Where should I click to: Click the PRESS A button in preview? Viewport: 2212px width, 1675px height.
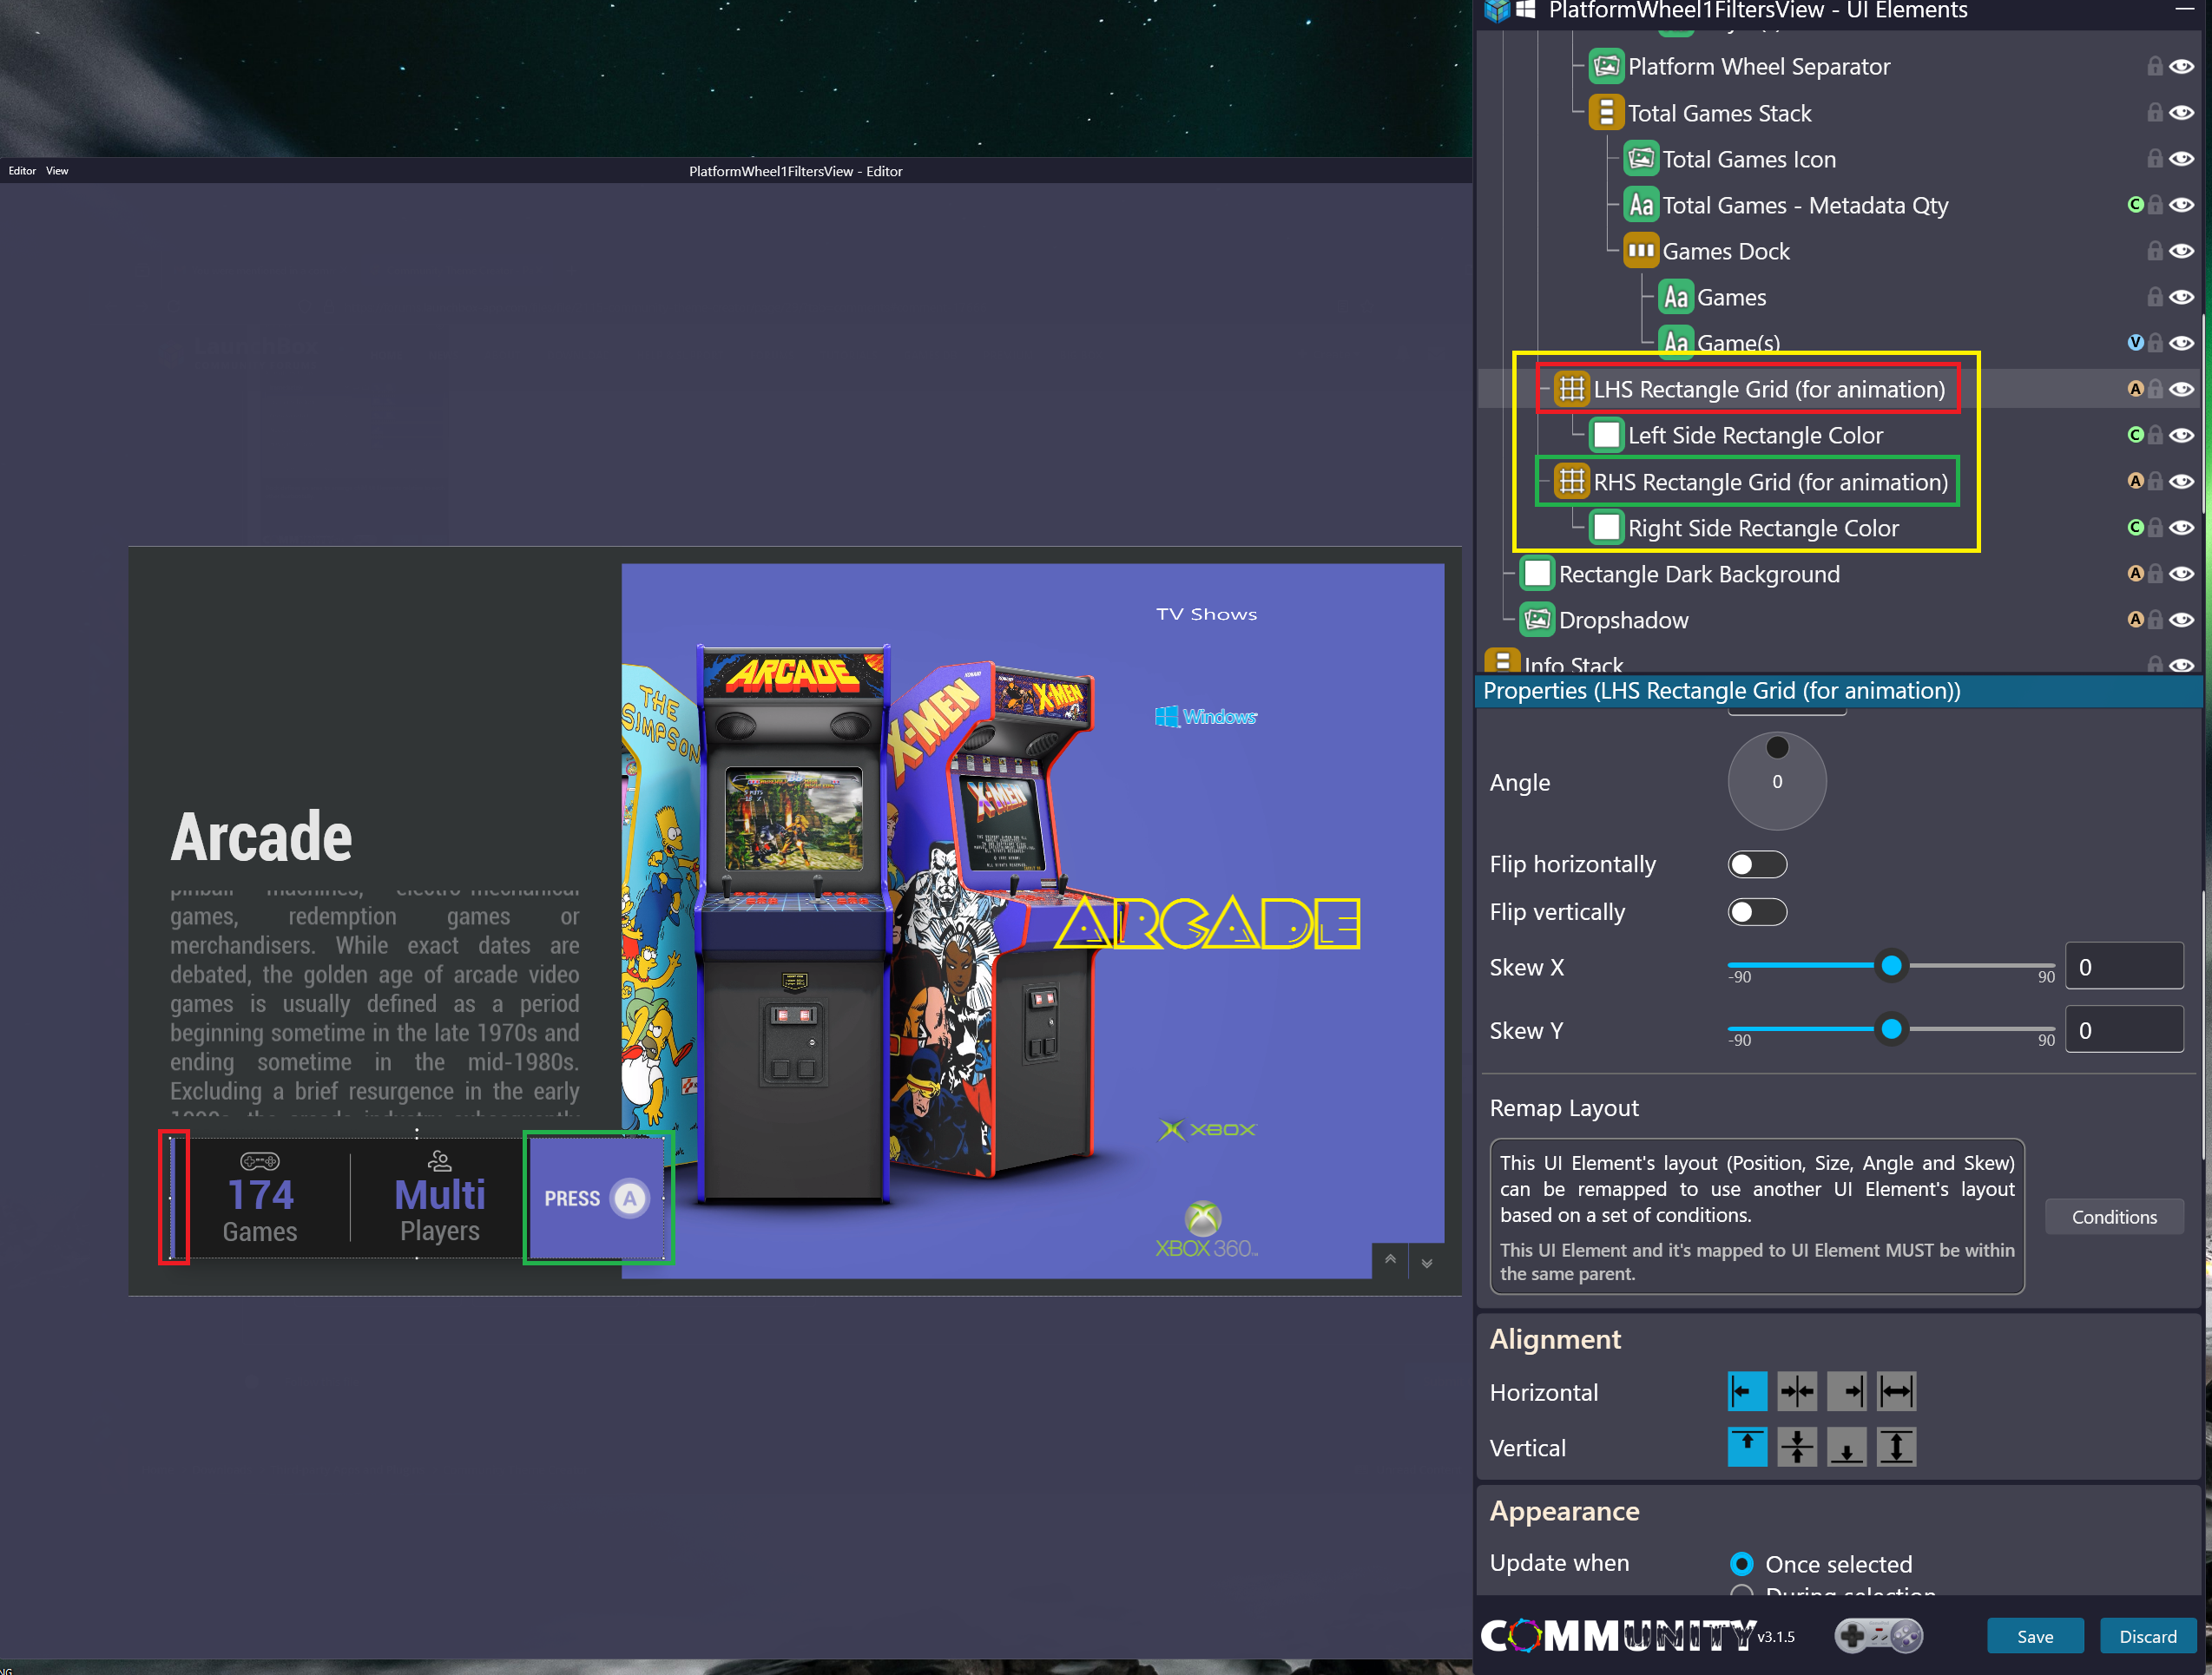point(597,1198)
